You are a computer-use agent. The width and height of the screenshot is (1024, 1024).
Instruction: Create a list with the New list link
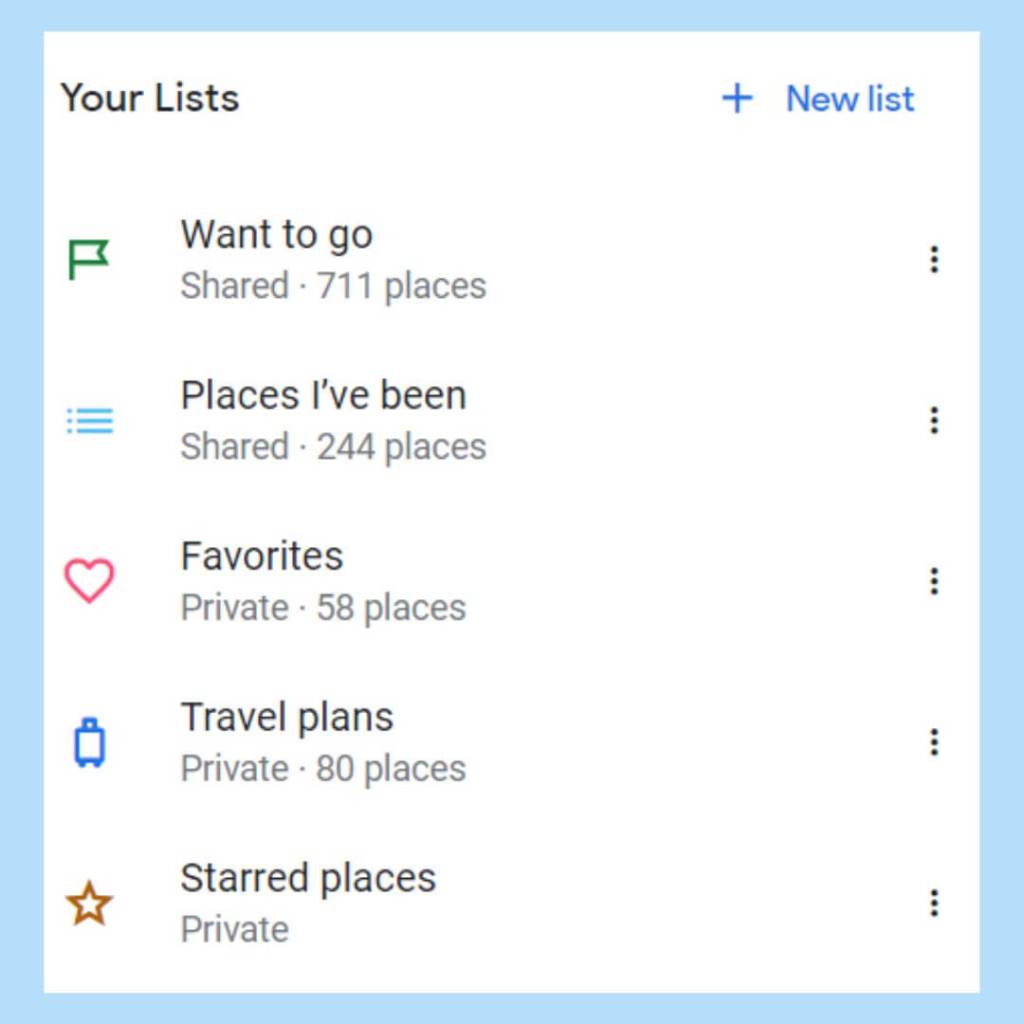coord(850,98)
